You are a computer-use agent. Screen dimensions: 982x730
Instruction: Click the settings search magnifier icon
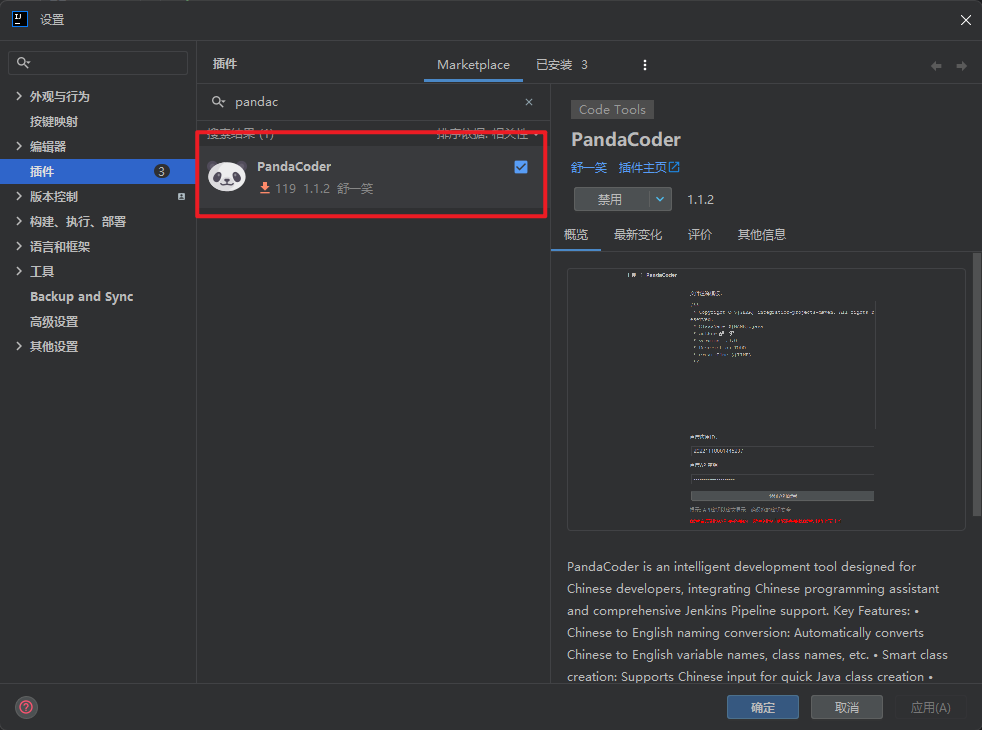[25, 63]
